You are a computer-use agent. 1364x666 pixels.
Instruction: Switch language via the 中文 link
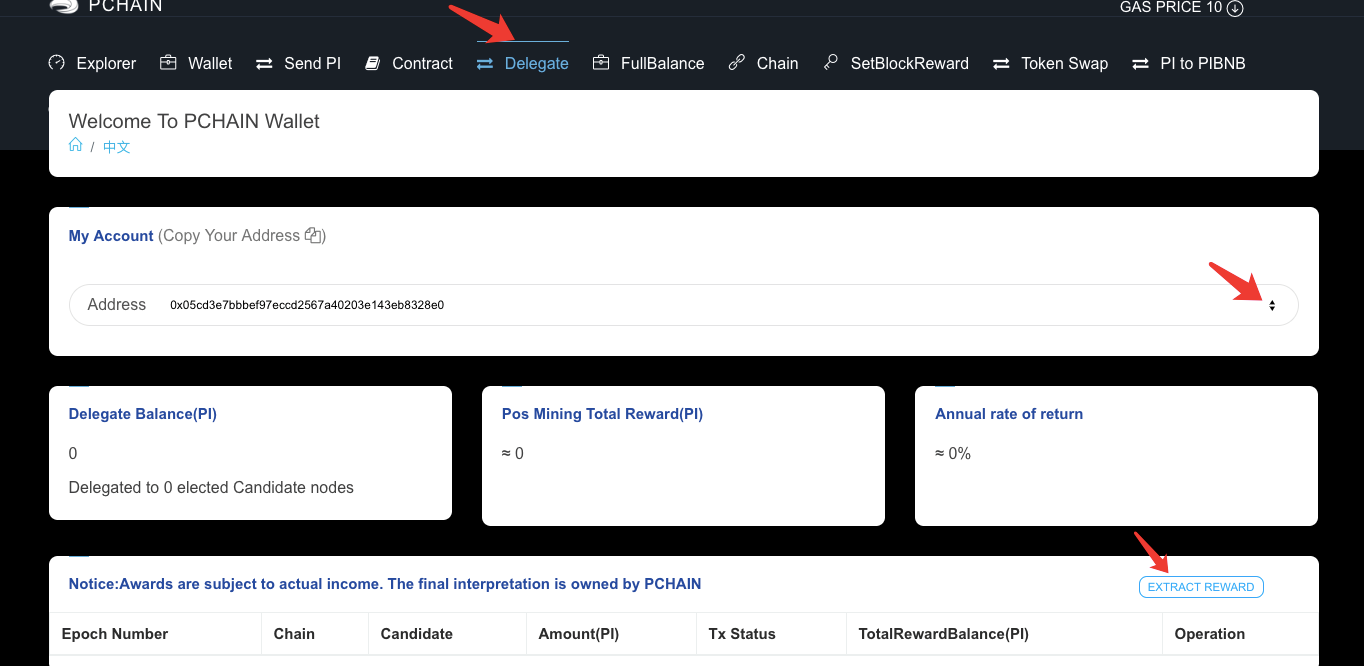click(x=117, y=147)
